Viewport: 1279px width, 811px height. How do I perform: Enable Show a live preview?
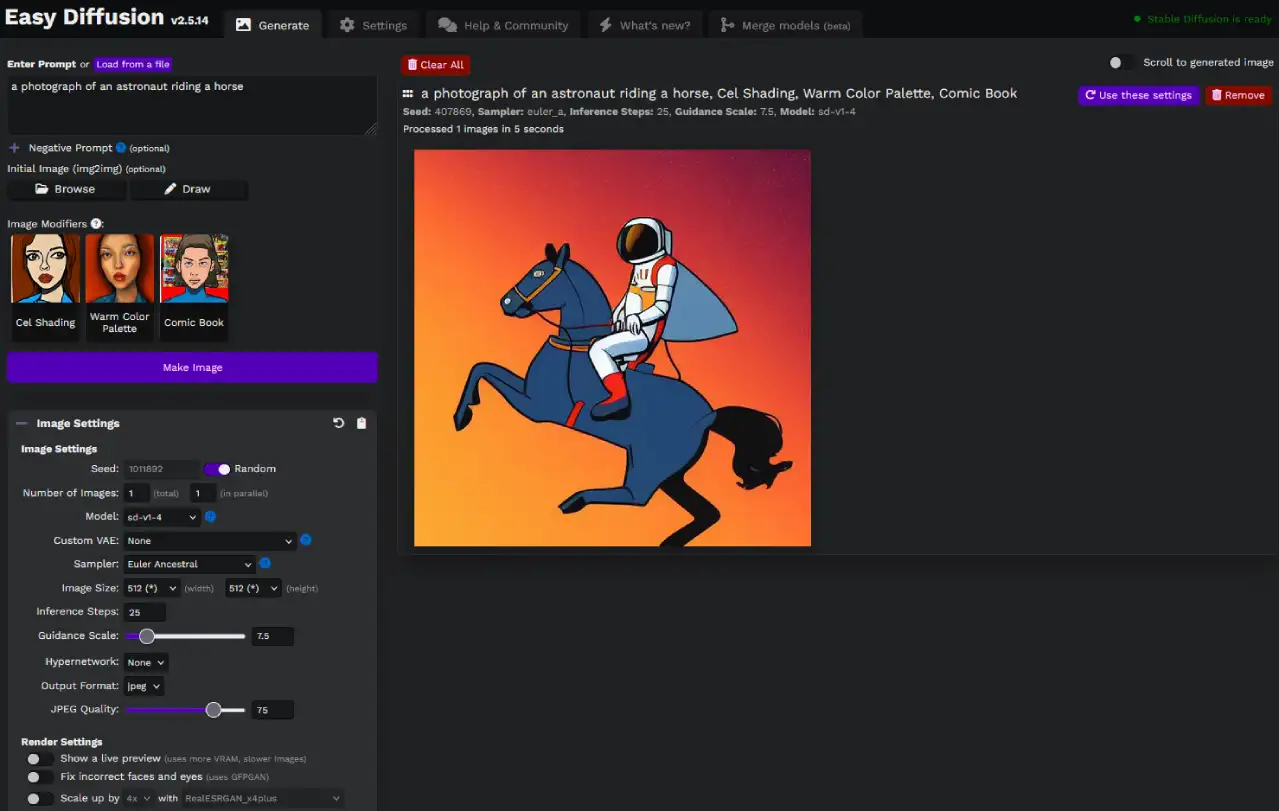point(40,759)
